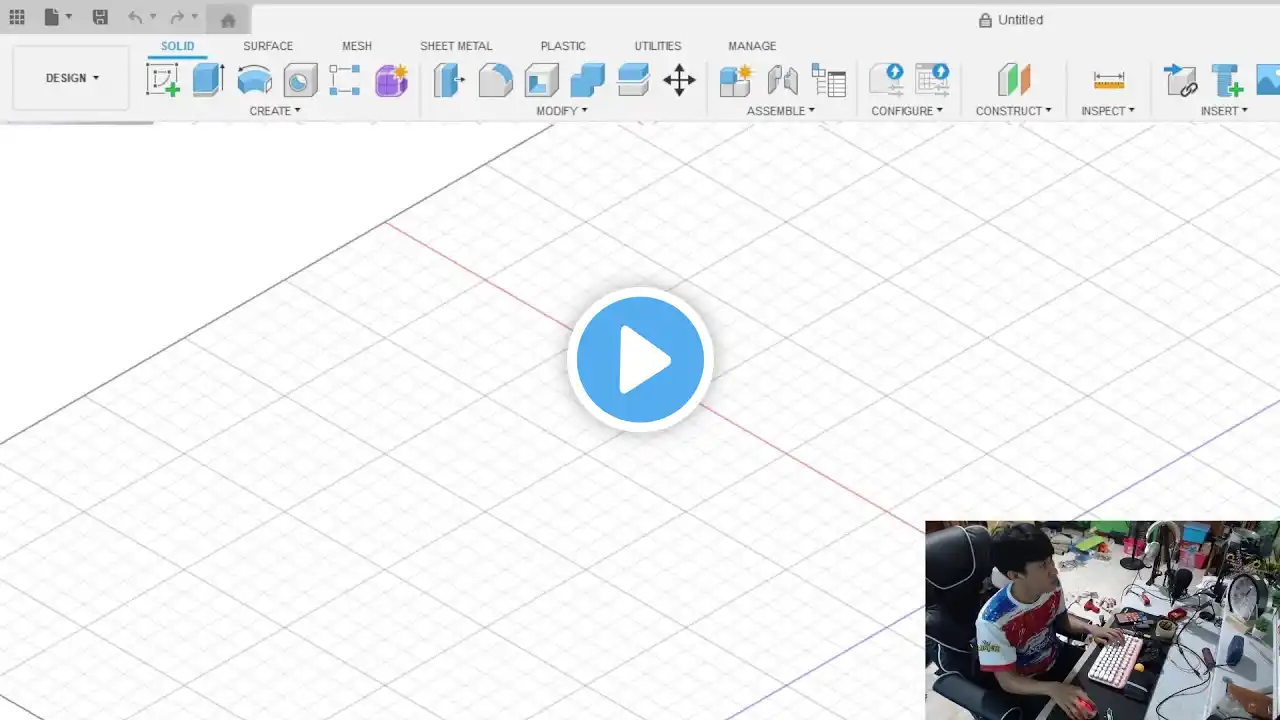Expand the INSERT menu

1224,111
